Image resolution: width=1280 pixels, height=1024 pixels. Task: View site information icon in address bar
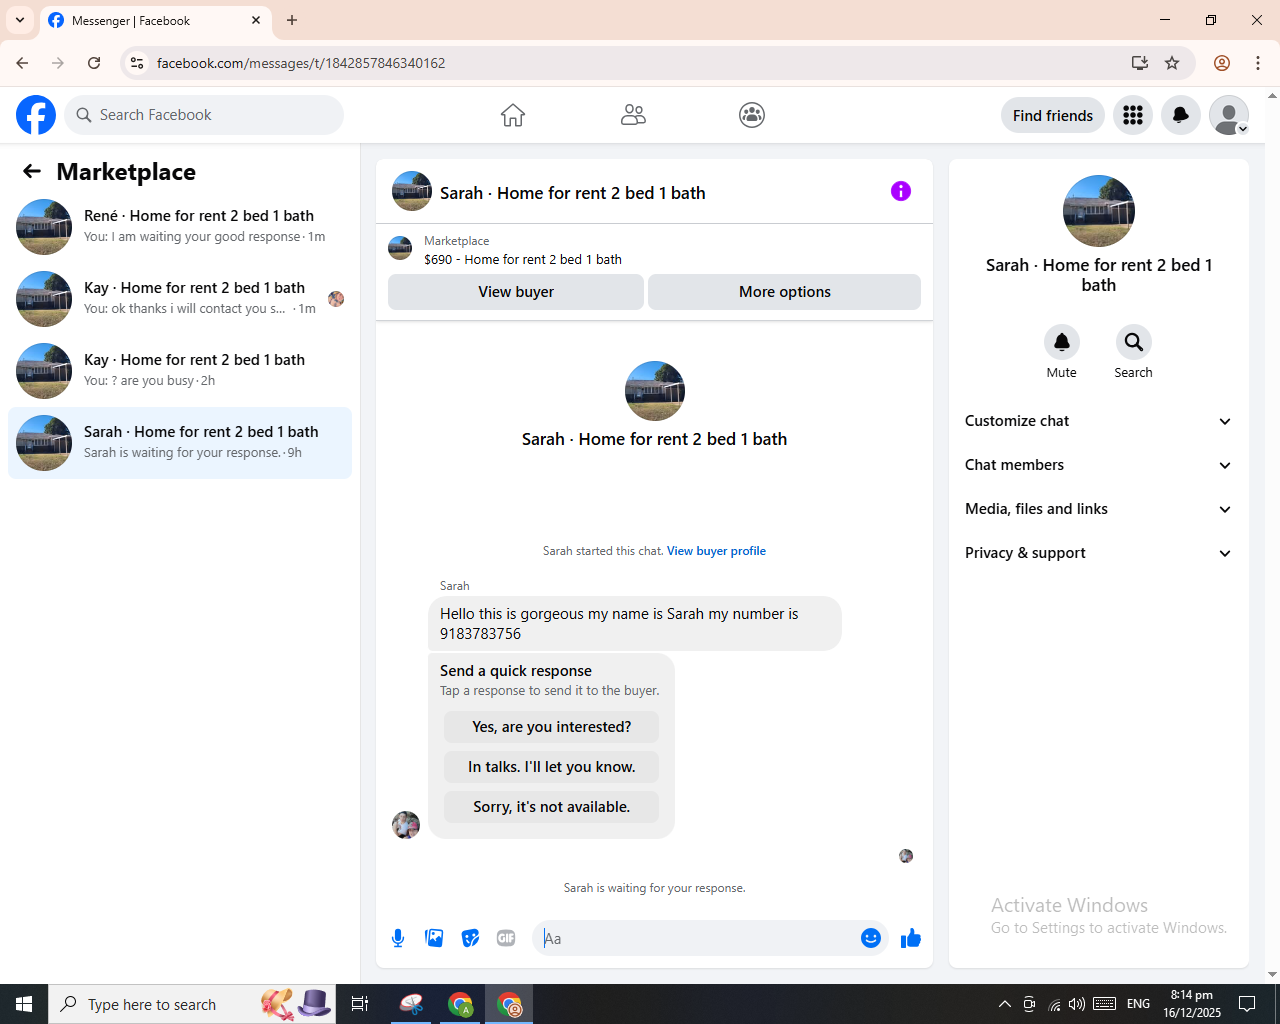coord(137,63)
